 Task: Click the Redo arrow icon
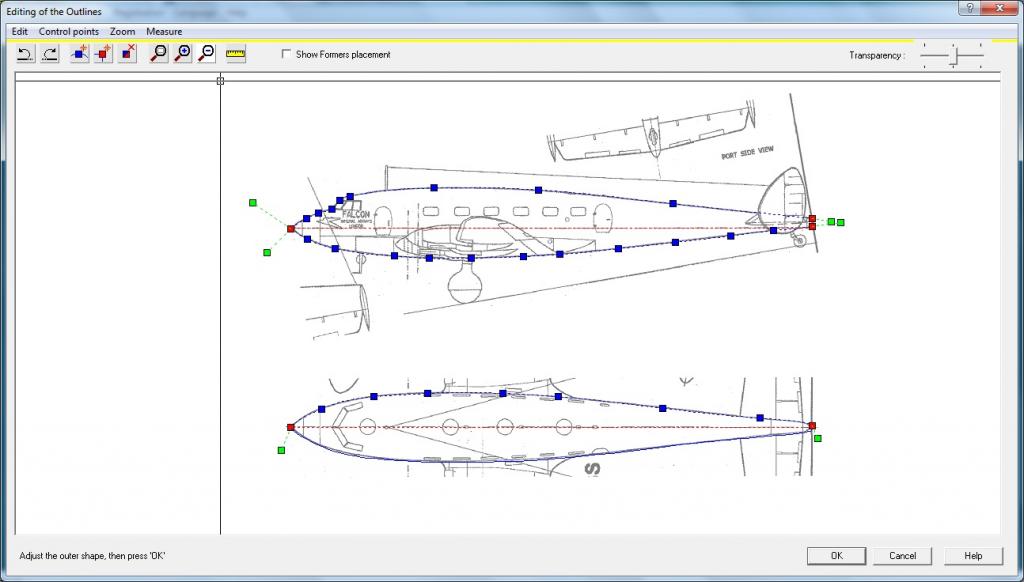click(50, 54)
